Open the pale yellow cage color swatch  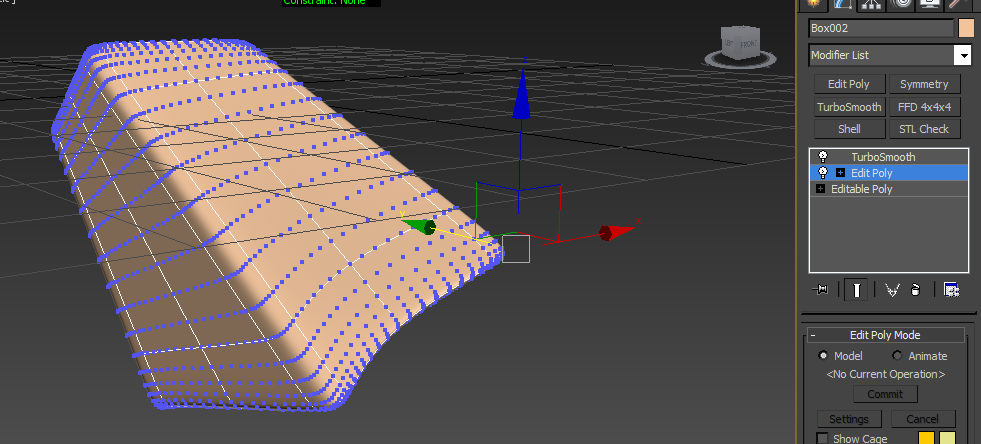coord(947,438)
